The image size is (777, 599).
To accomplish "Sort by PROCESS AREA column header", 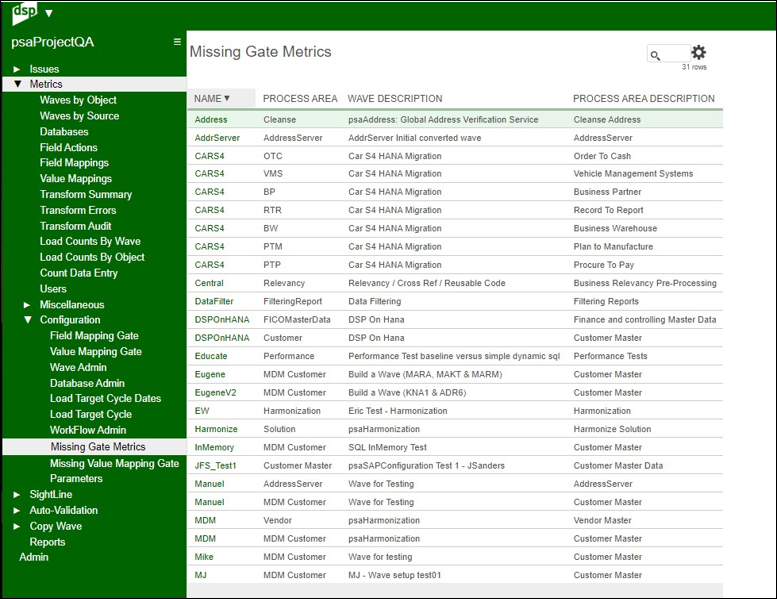I will [300, 99].
